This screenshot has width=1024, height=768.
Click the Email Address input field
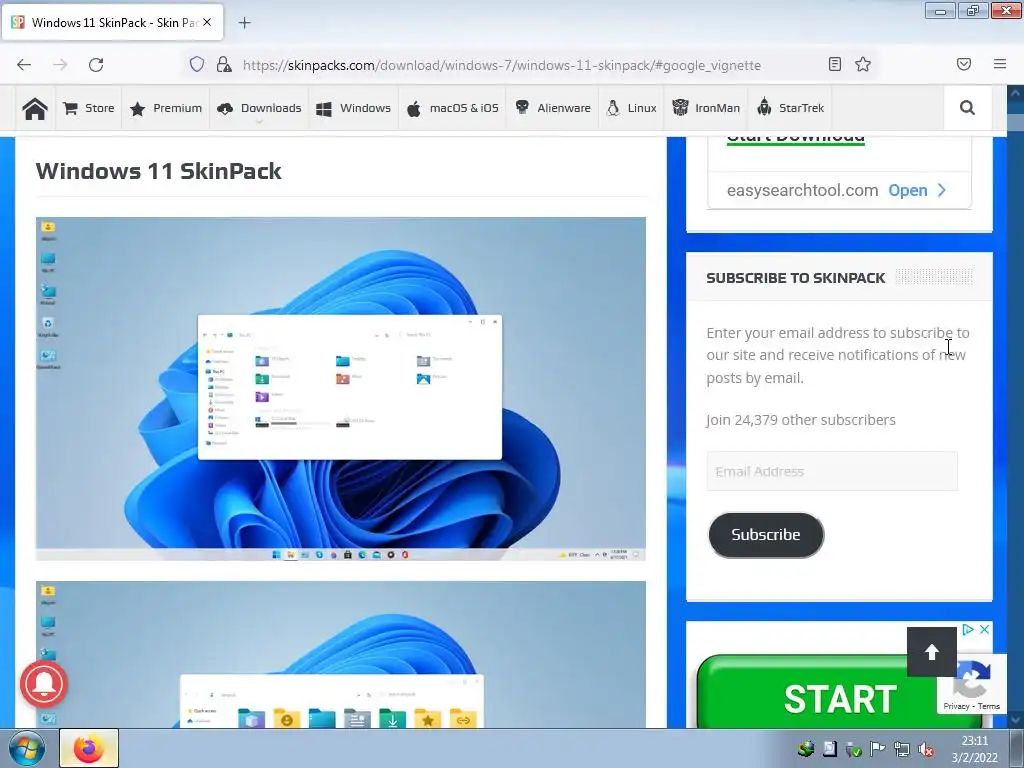pyautogui.click(x=832, y=472)
